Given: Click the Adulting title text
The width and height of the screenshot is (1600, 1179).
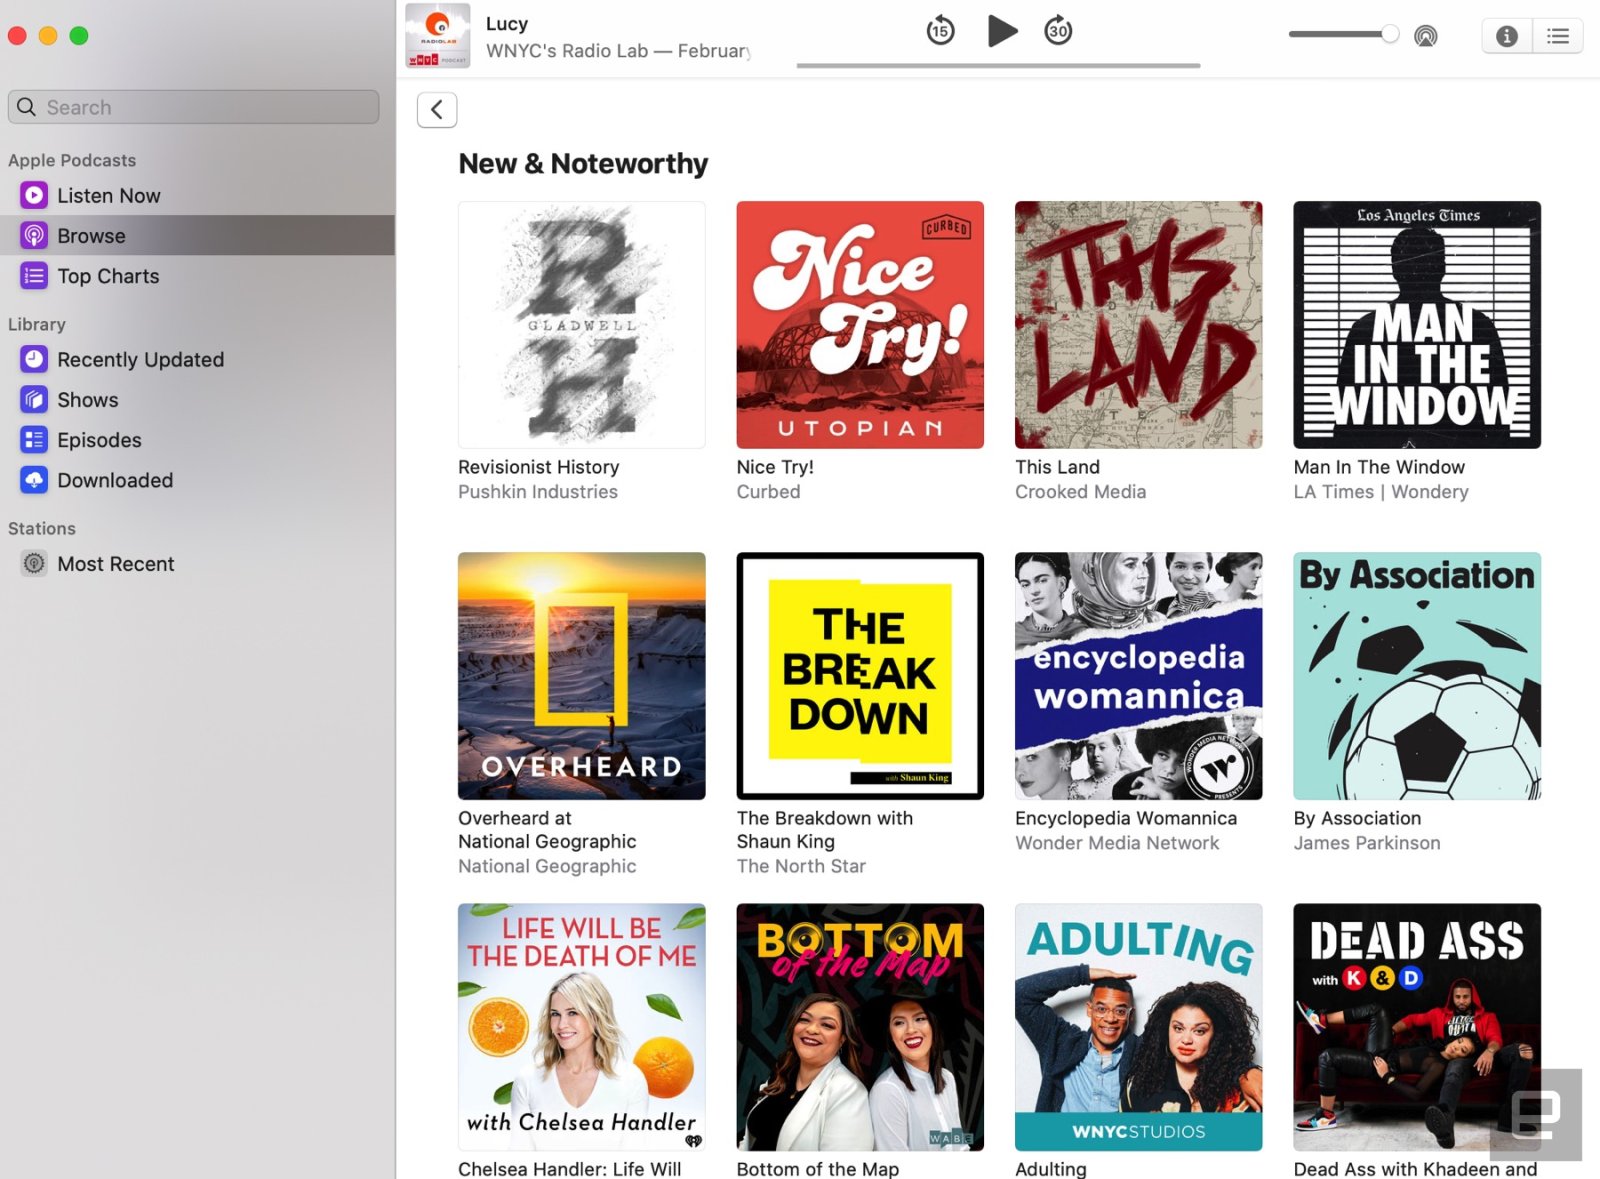Looking at the screenshot, I should [x=1051, y=1169].
